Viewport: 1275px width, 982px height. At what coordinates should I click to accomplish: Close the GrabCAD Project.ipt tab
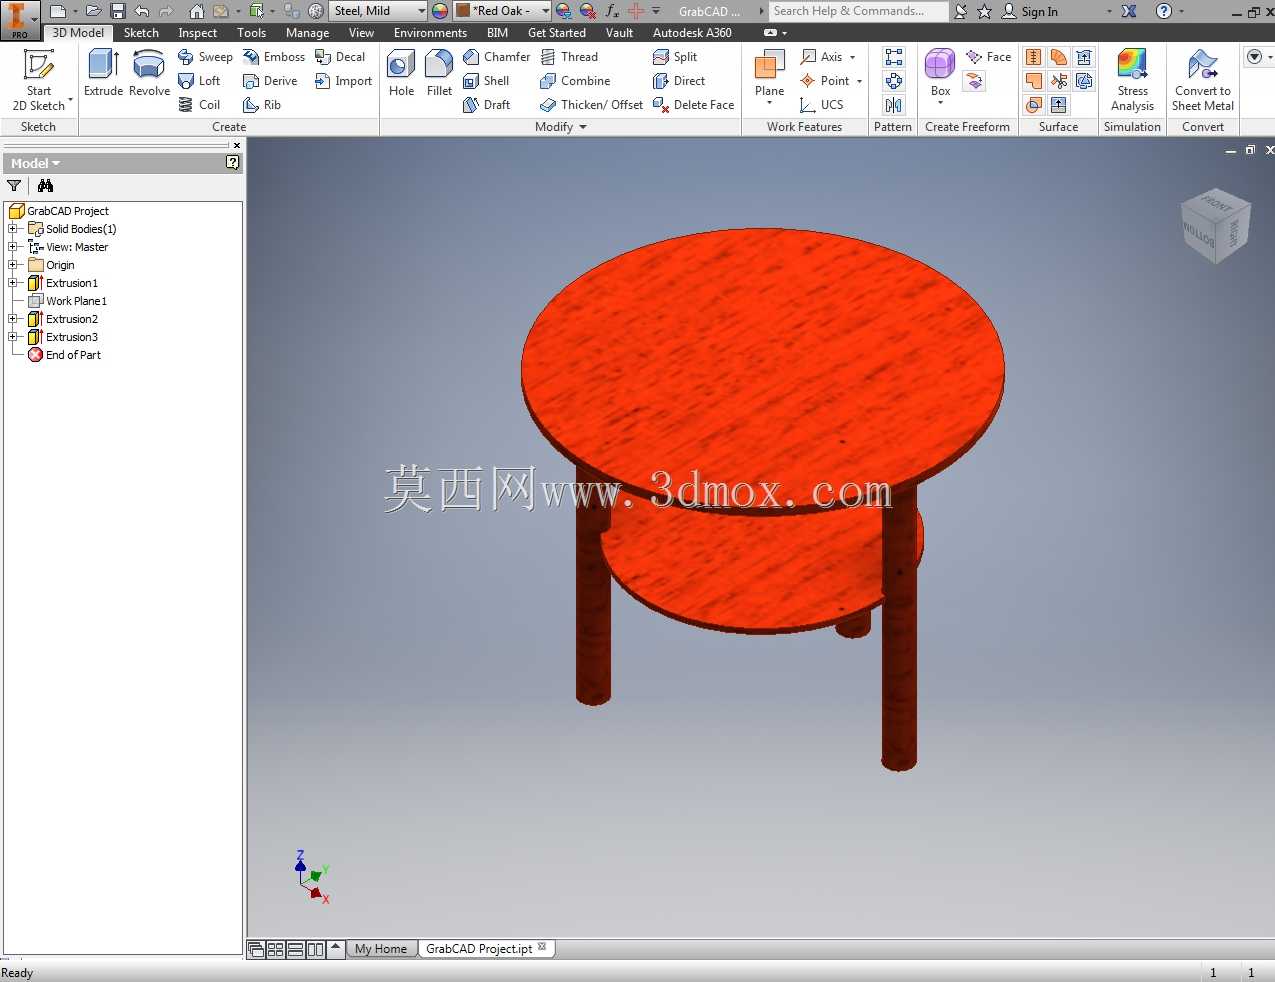pyautogui.click(x=542, y=946)
